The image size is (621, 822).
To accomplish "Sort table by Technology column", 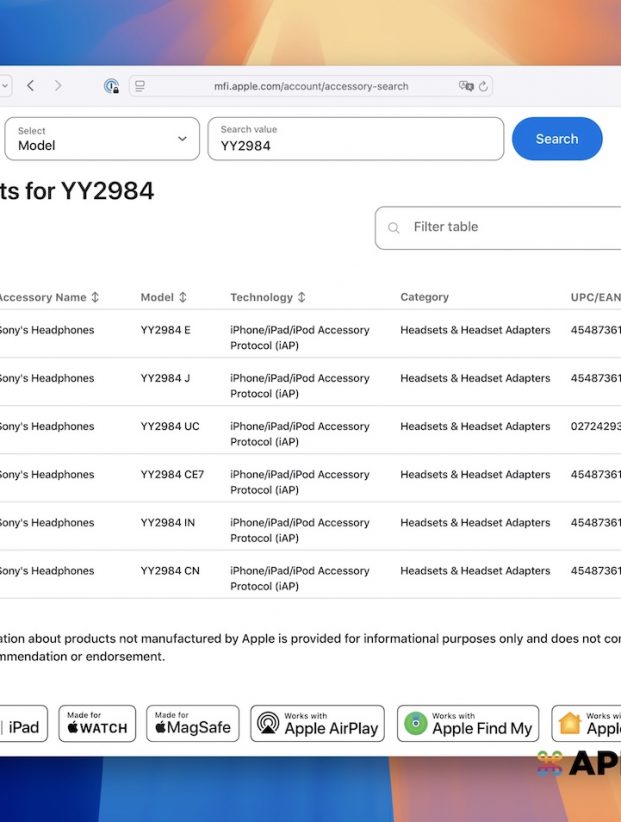I will (x=301, y=297).
